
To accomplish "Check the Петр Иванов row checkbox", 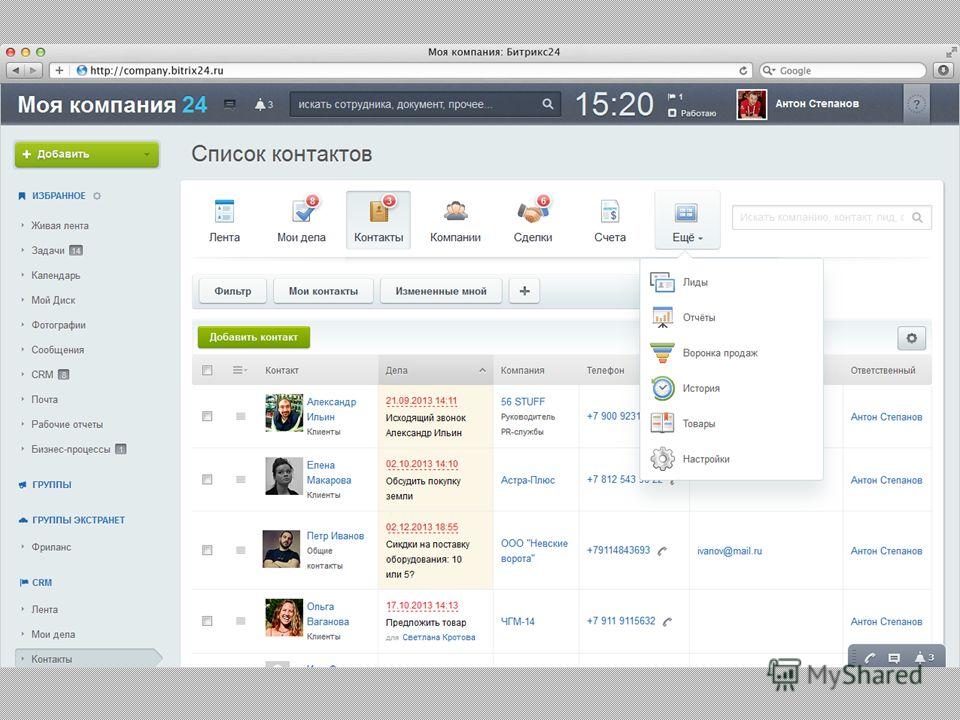I will click(x=207, y=550).
